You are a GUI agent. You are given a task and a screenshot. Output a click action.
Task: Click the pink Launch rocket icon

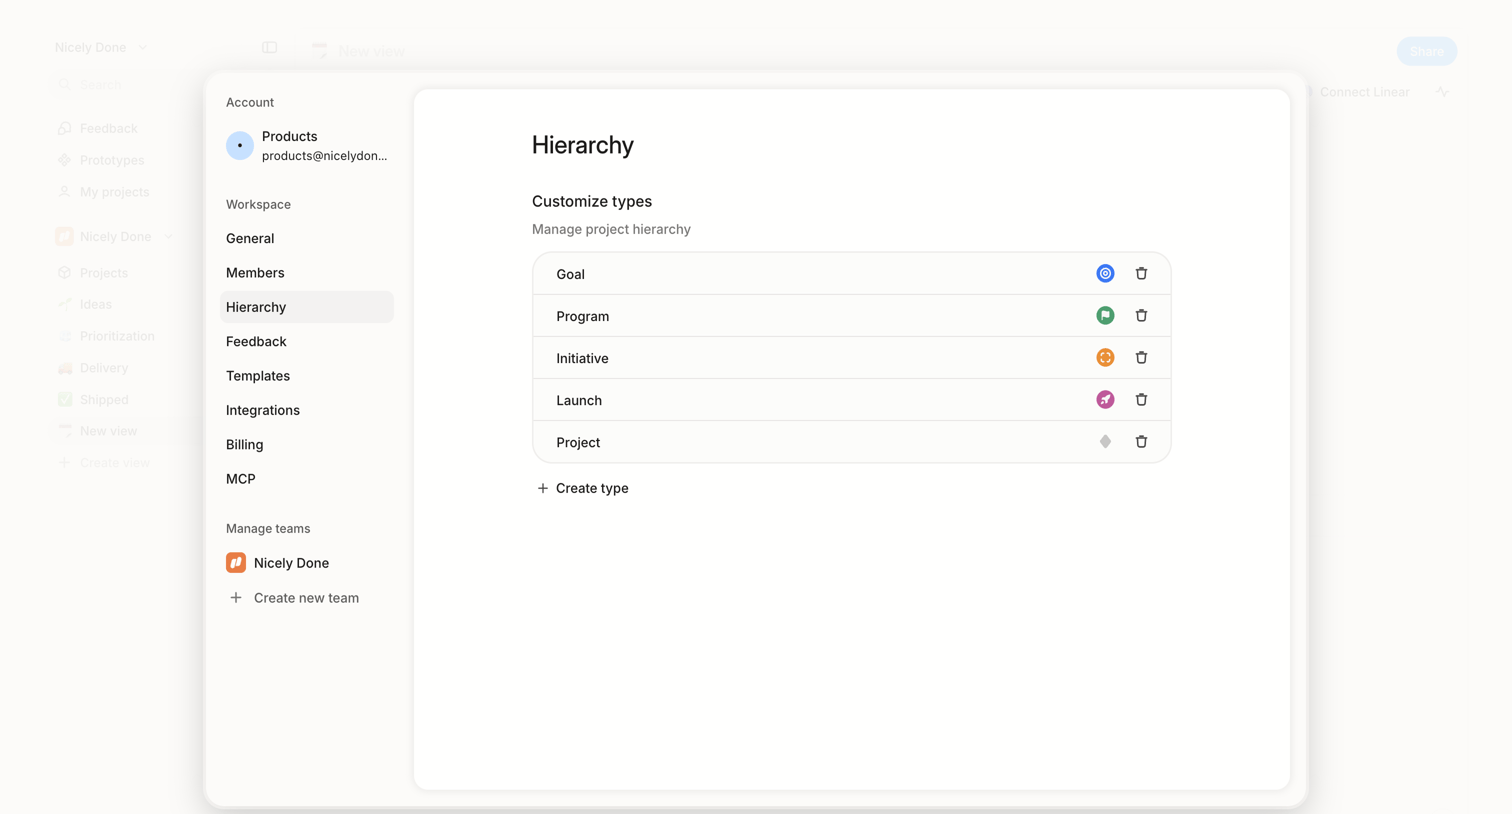coord(1105,399)
